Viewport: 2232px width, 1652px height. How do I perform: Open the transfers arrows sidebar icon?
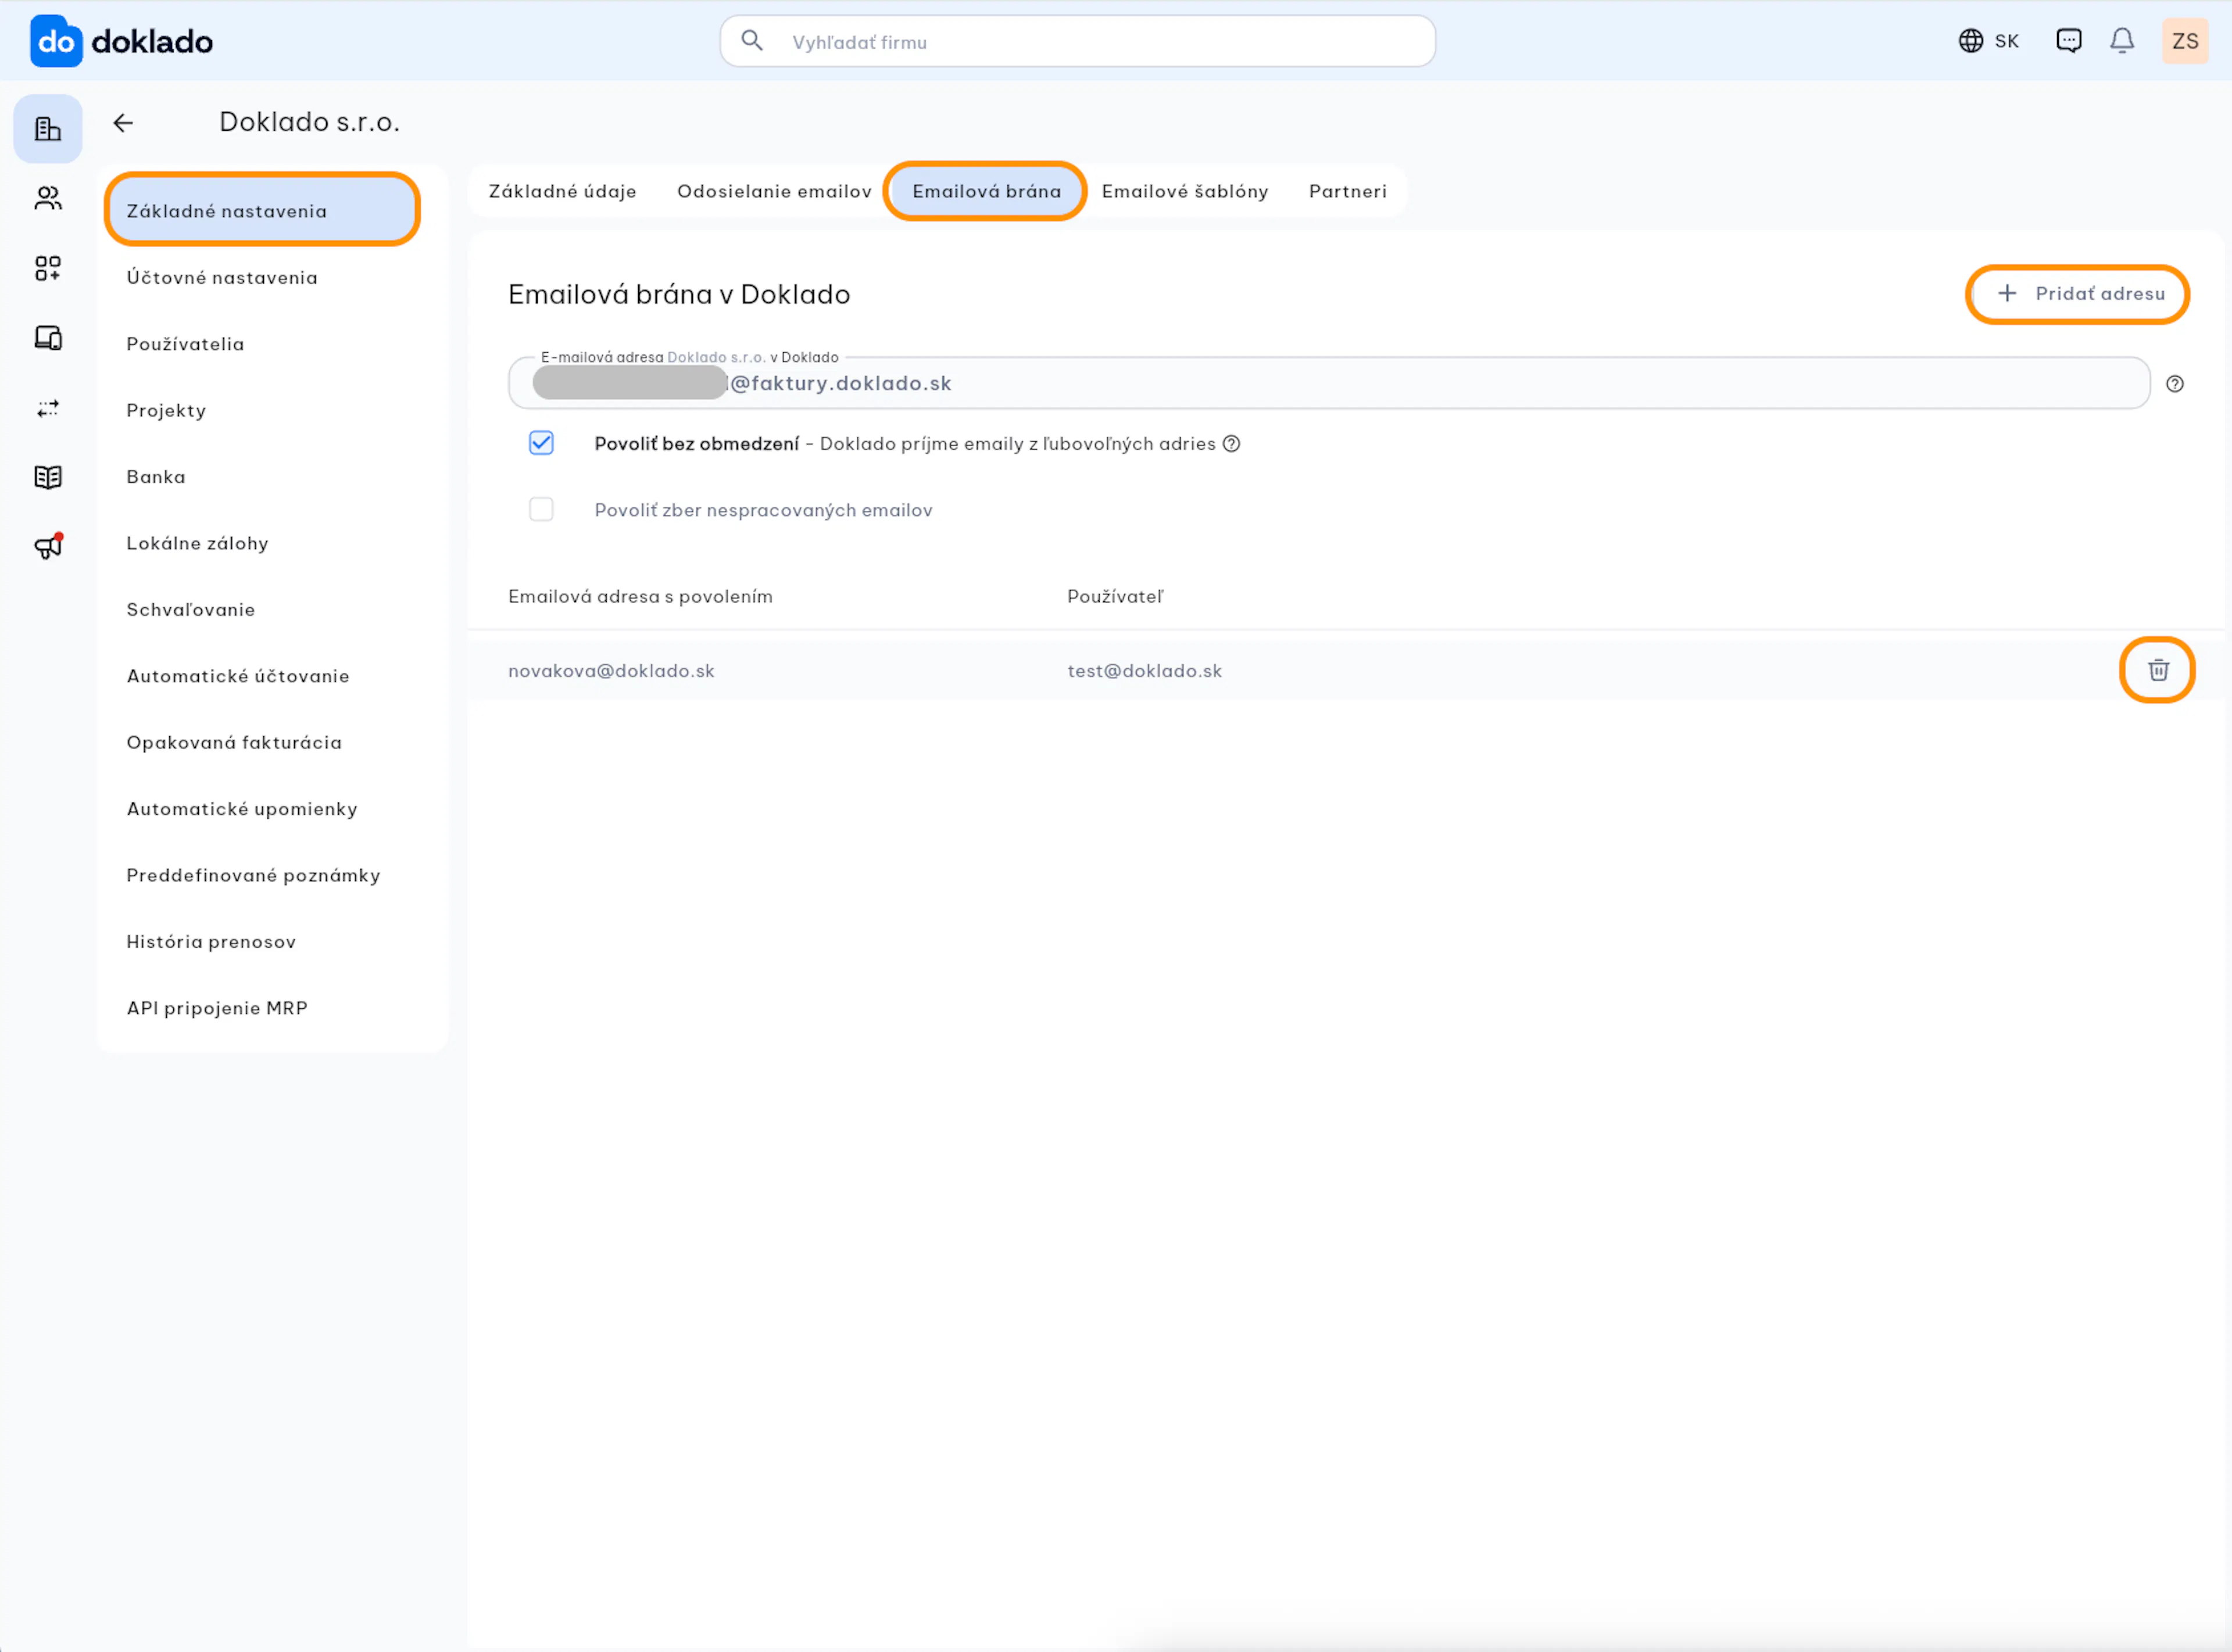click(x=48, y=408)
